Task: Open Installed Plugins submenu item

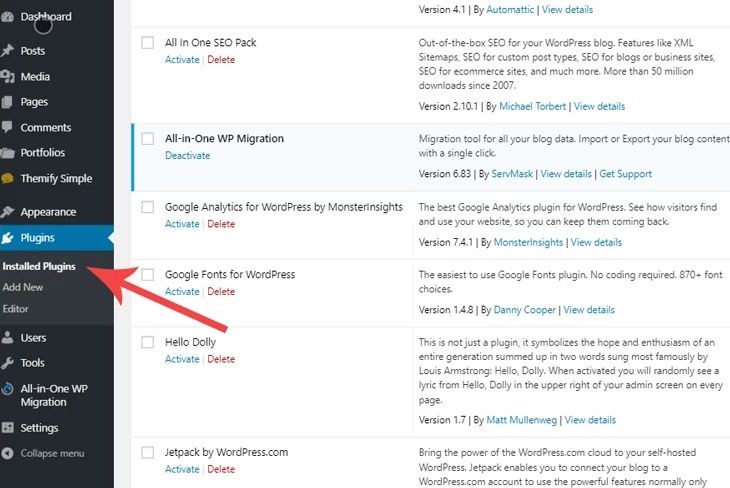Action: (39, 266)
